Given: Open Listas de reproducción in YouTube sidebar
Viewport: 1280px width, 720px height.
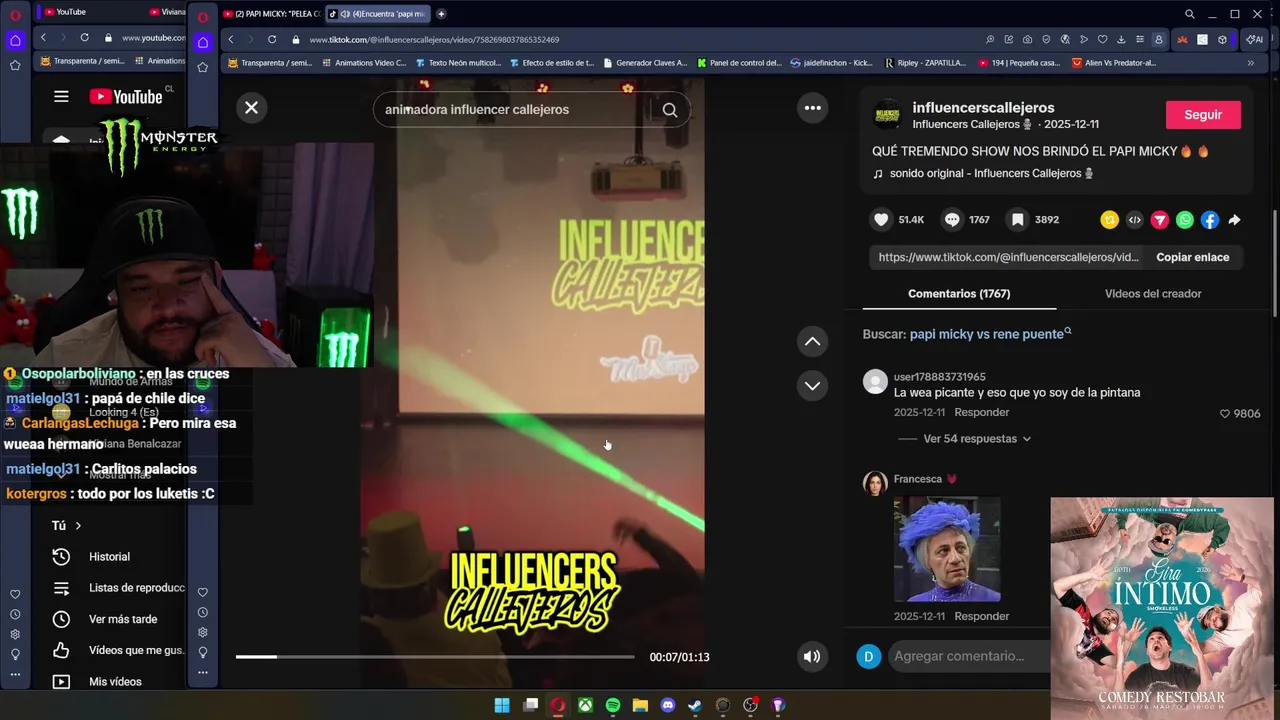Looking at the screenshot, I should (x=118, y=588).
